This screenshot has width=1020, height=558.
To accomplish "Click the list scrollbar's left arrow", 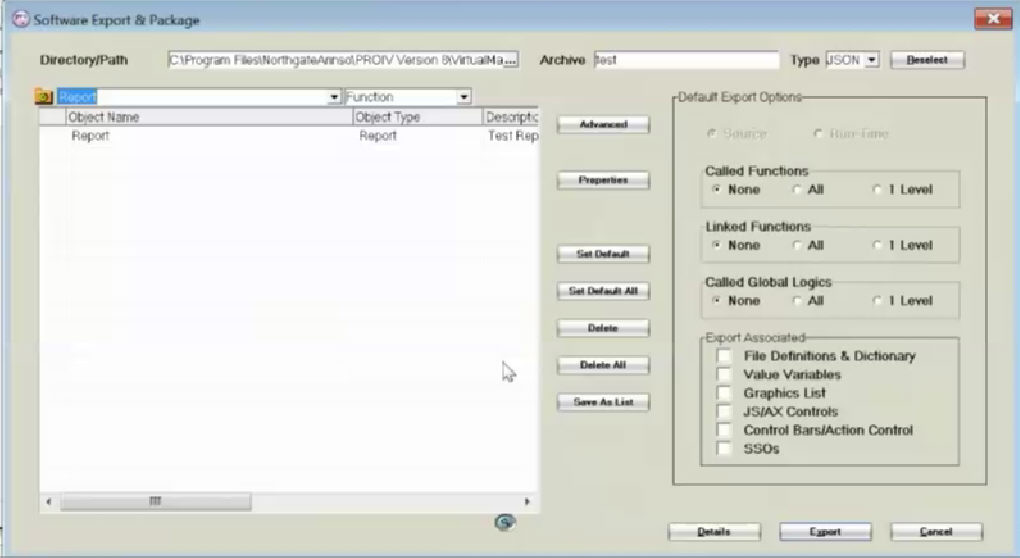I will 49,501.
